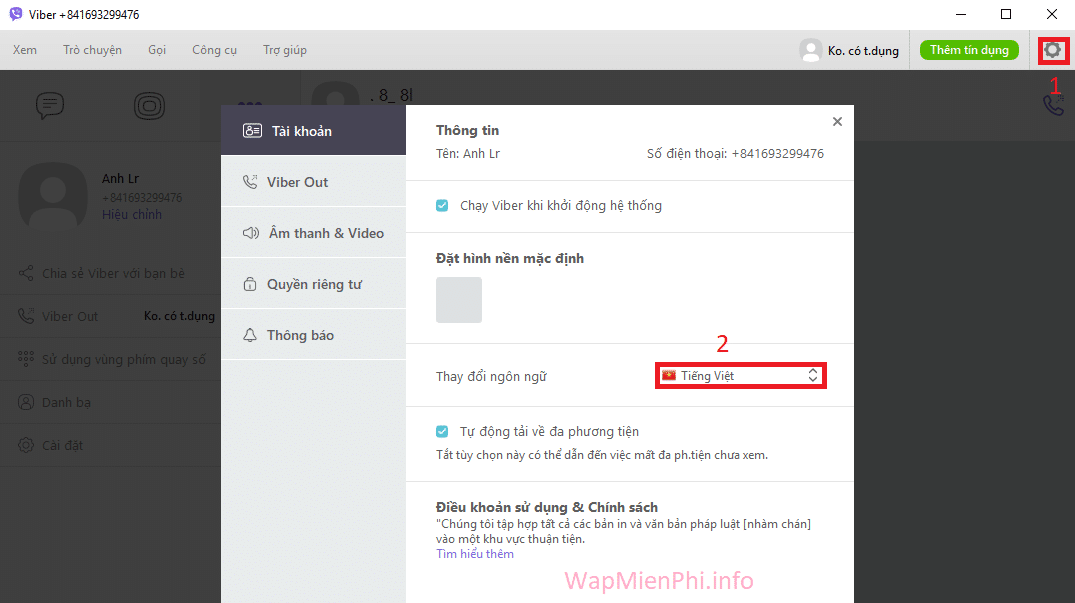Click the speaker icon for Âm thanh & Video
The image size is (1075, 603).
tap(251, 233)
